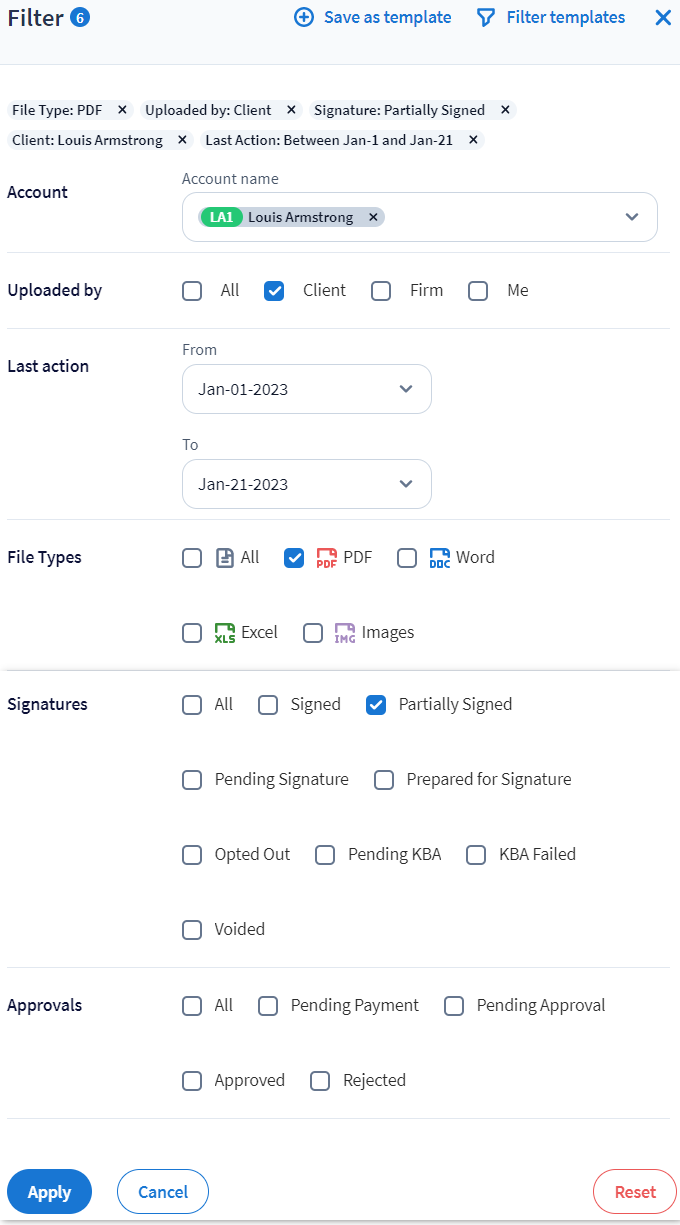Viewport: 680px width, 1225px height.
Task: Click the Save as template plus icon
Action: 304,18
